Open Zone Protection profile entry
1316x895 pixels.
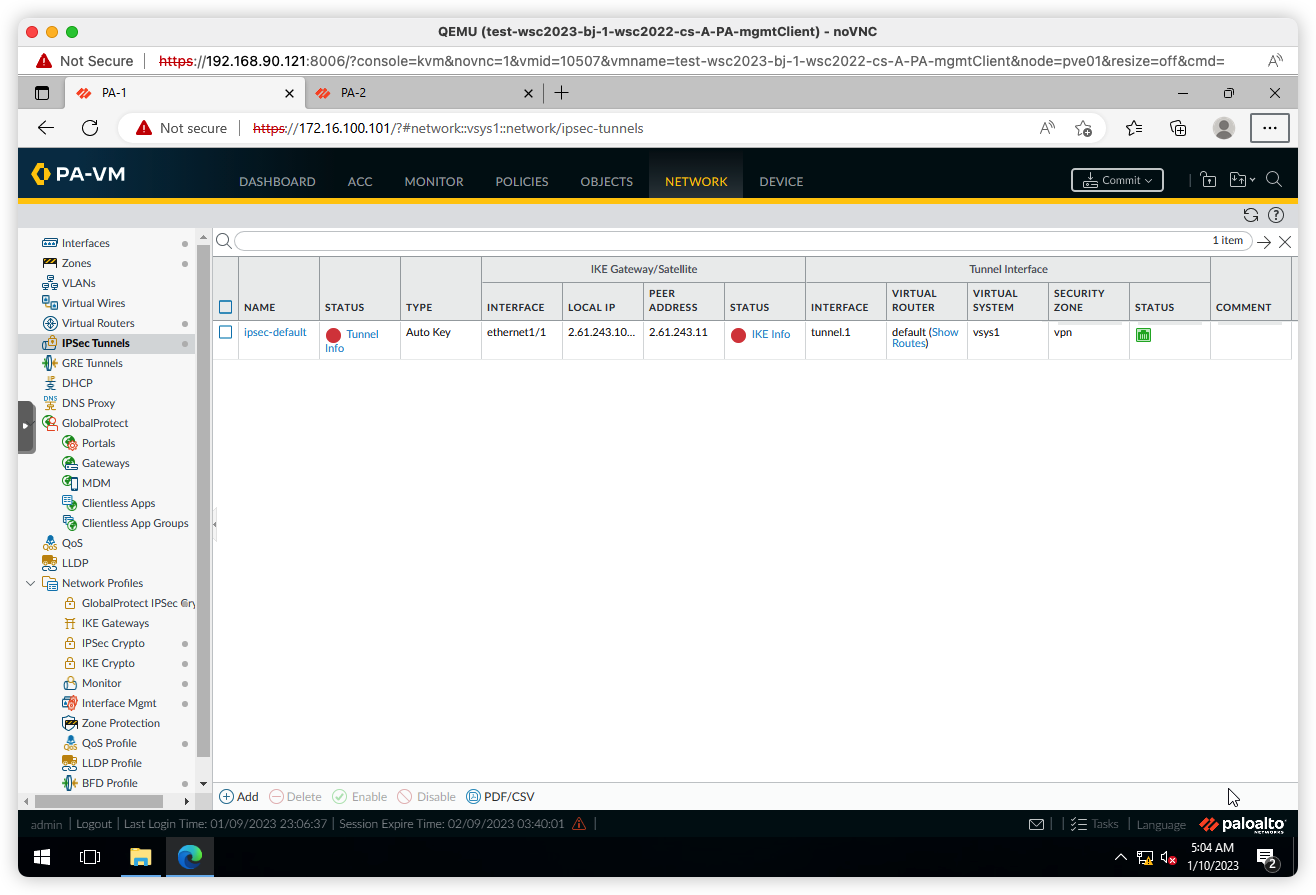tap(120, 723)
